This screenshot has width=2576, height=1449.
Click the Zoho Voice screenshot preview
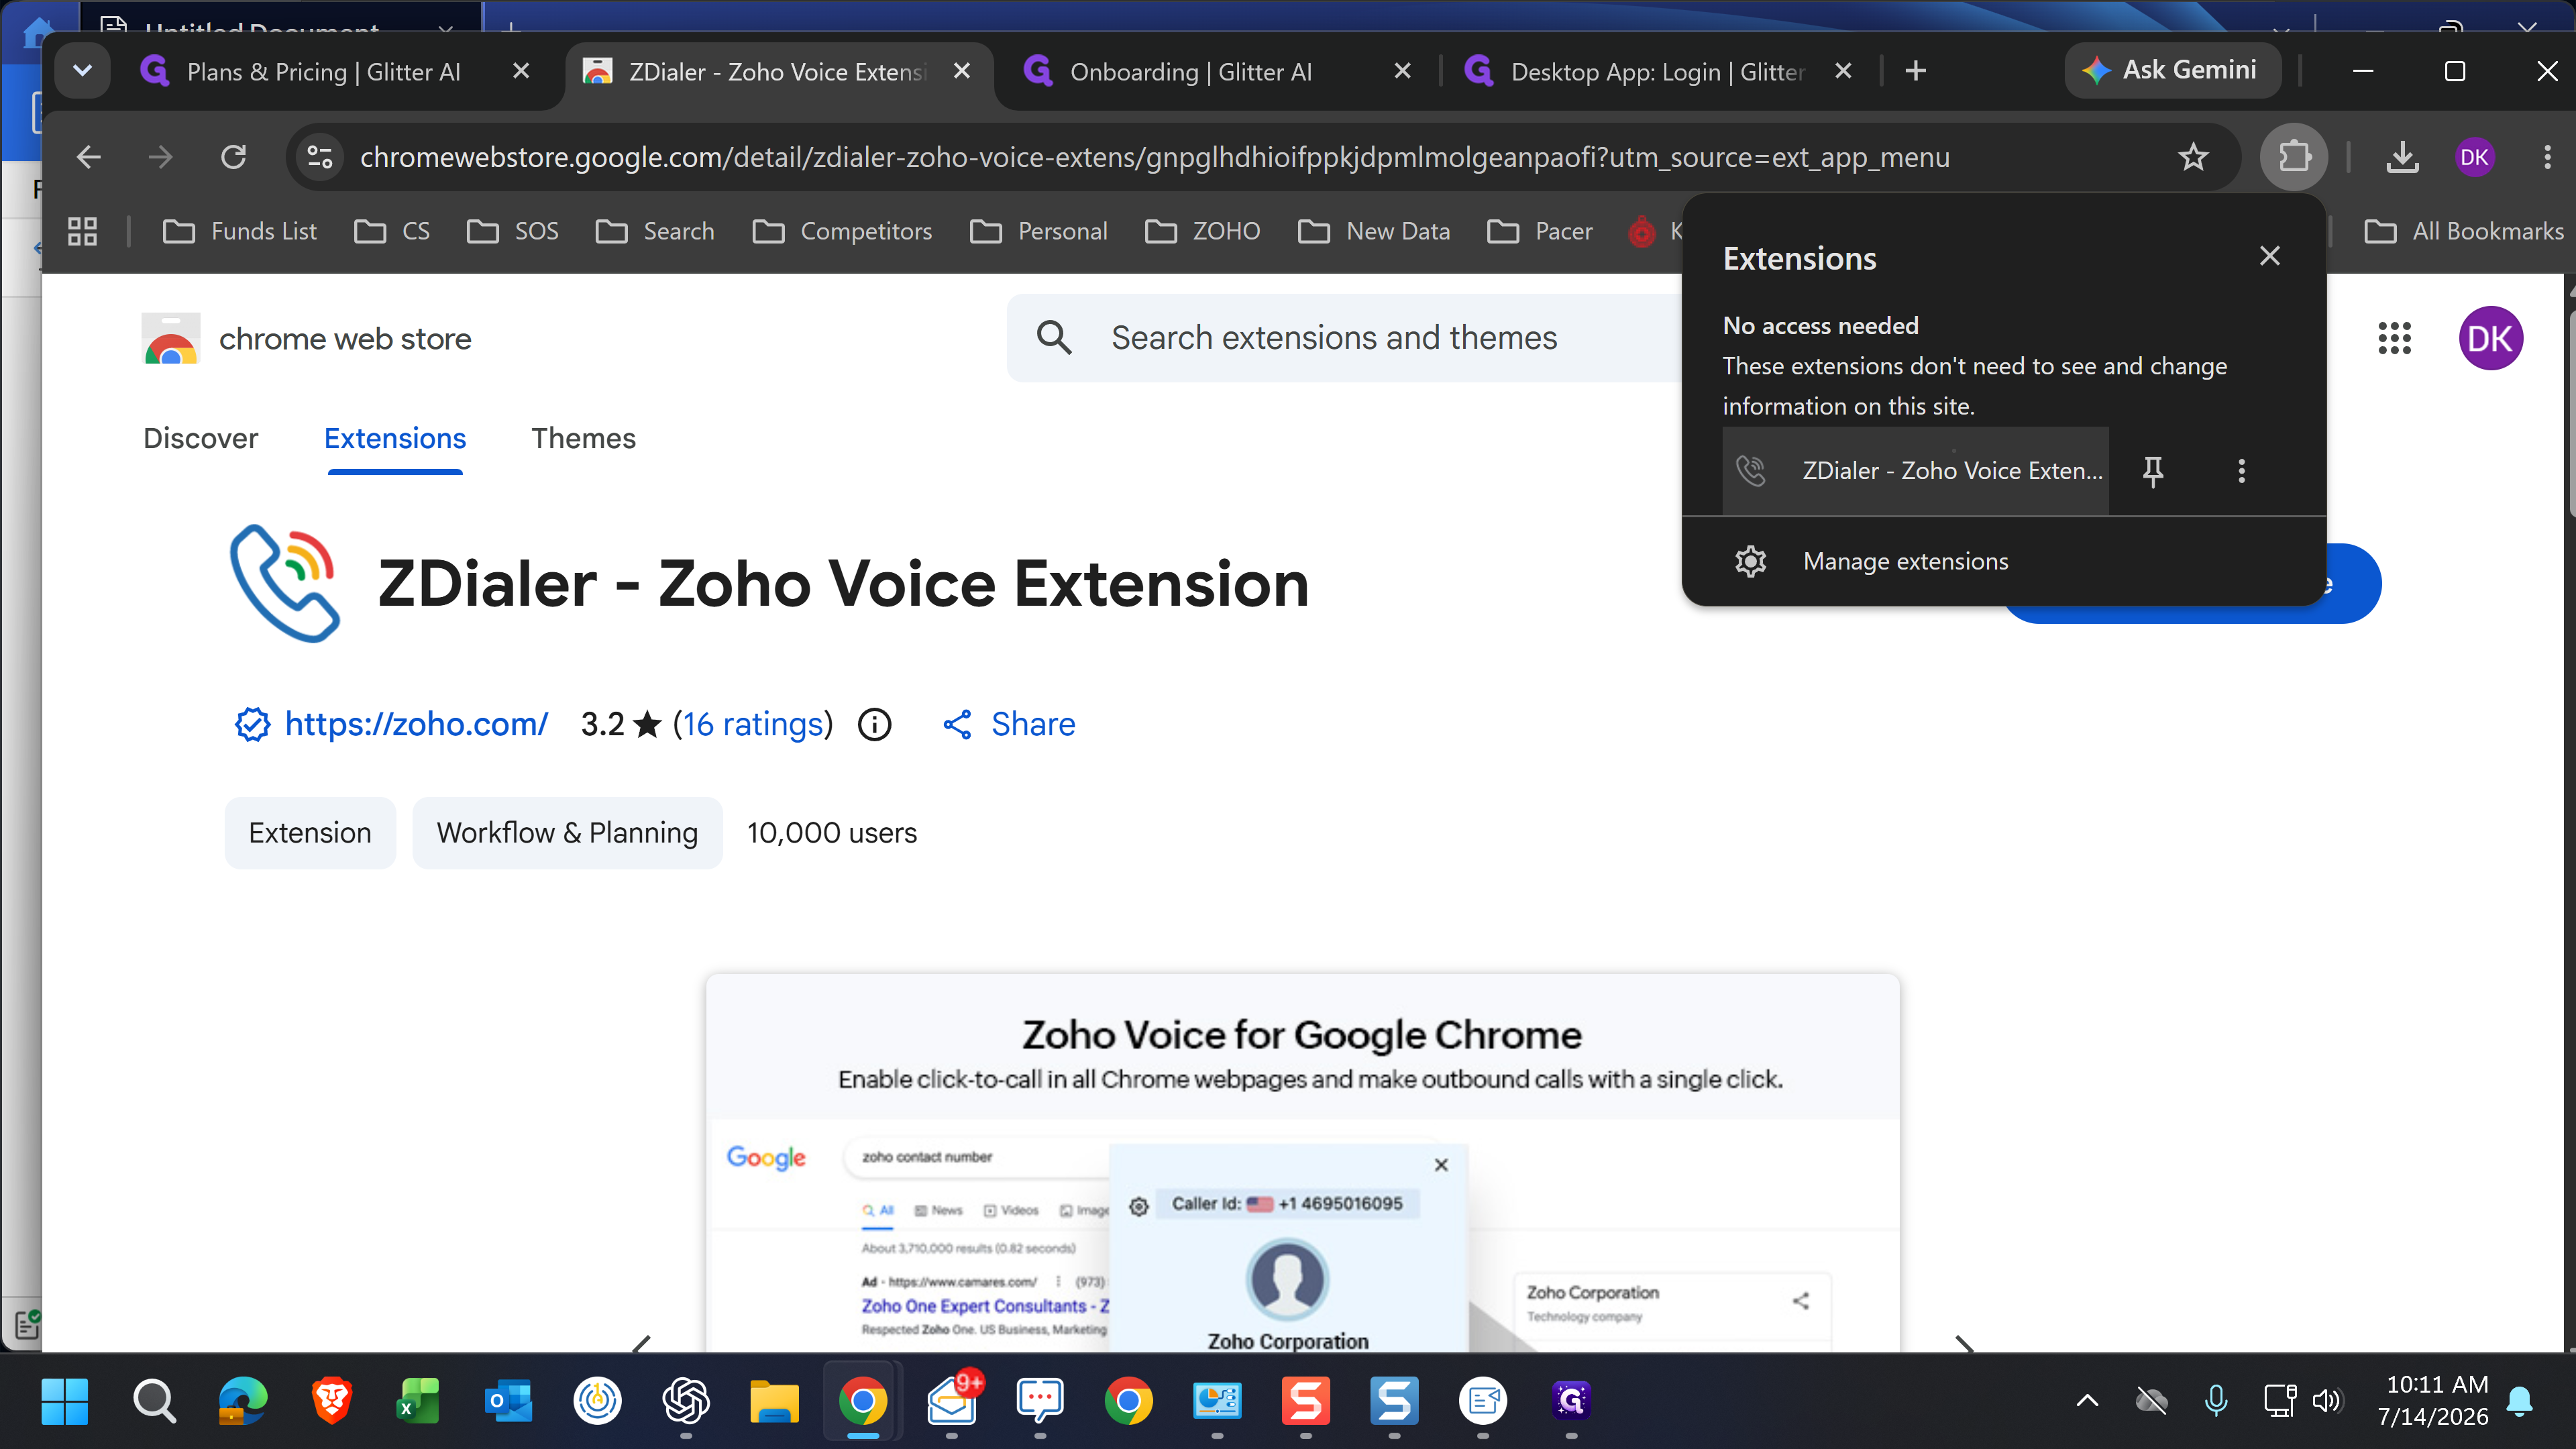point(1302,1164)
